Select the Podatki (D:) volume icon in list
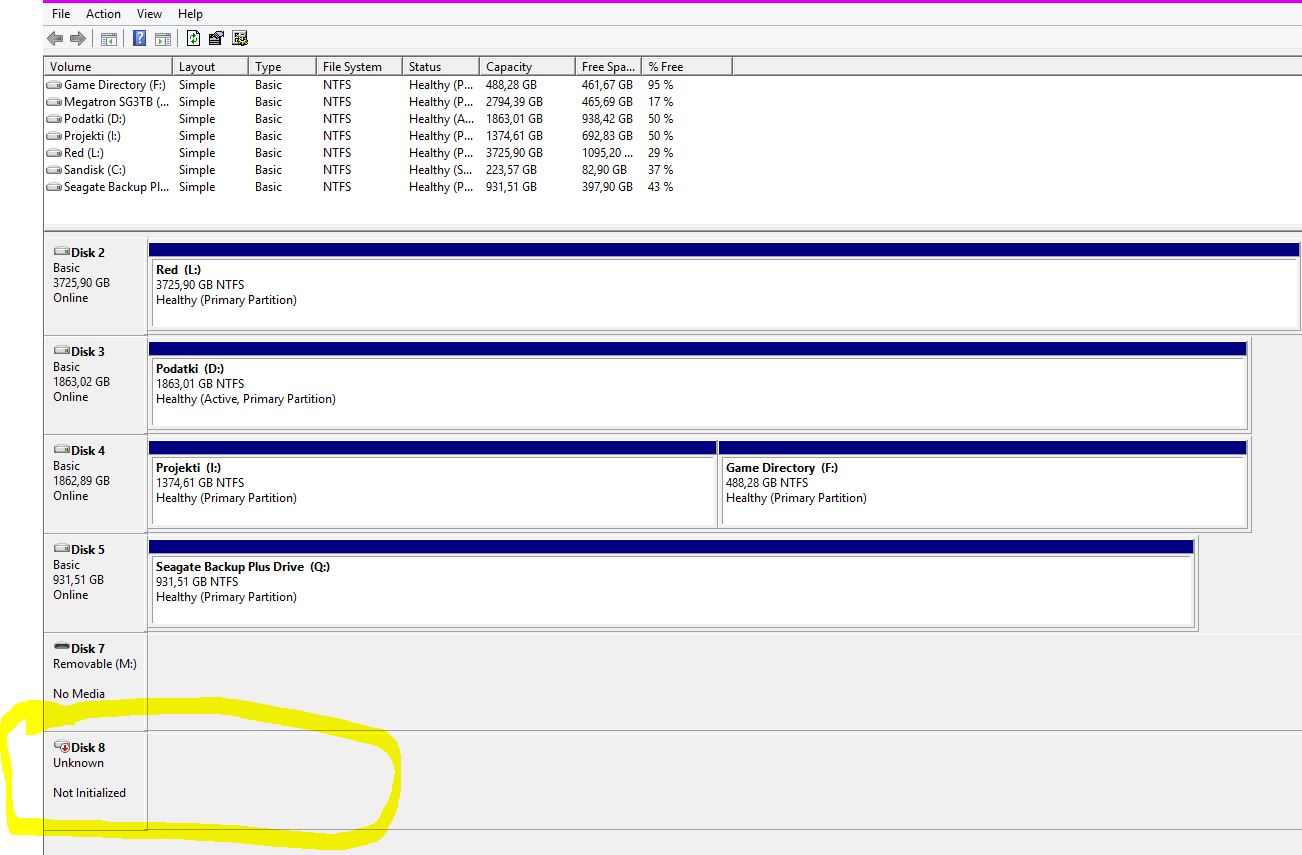 (54, 119)
